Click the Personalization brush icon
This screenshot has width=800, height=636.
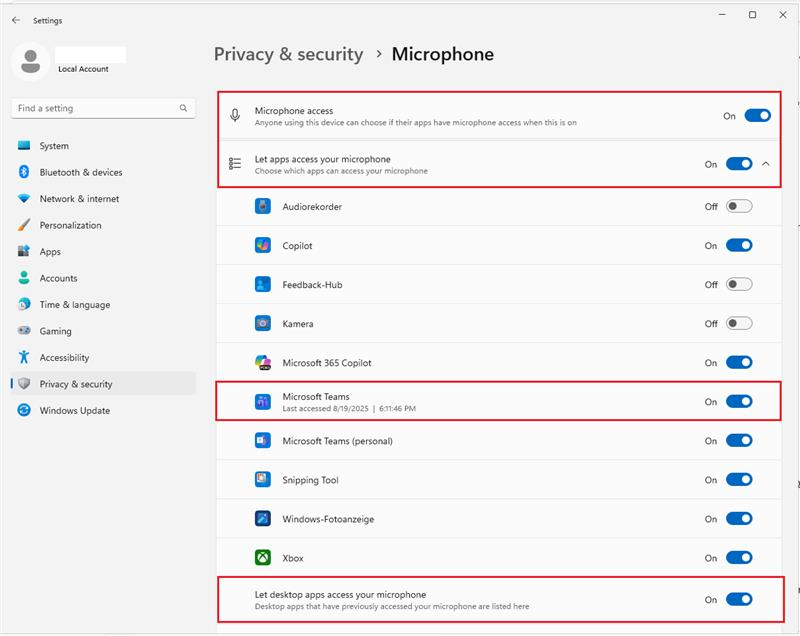coord(24,225)
